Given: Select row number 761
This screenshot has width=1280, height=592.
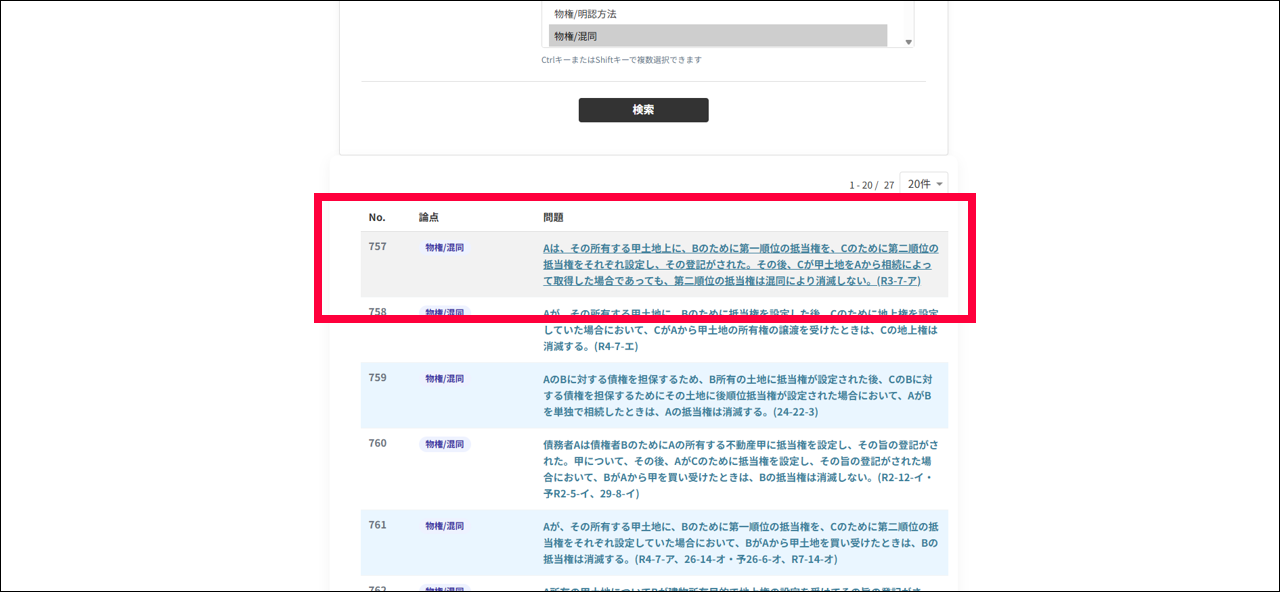Looking at the screenshot, I should (x=377, y=525).
